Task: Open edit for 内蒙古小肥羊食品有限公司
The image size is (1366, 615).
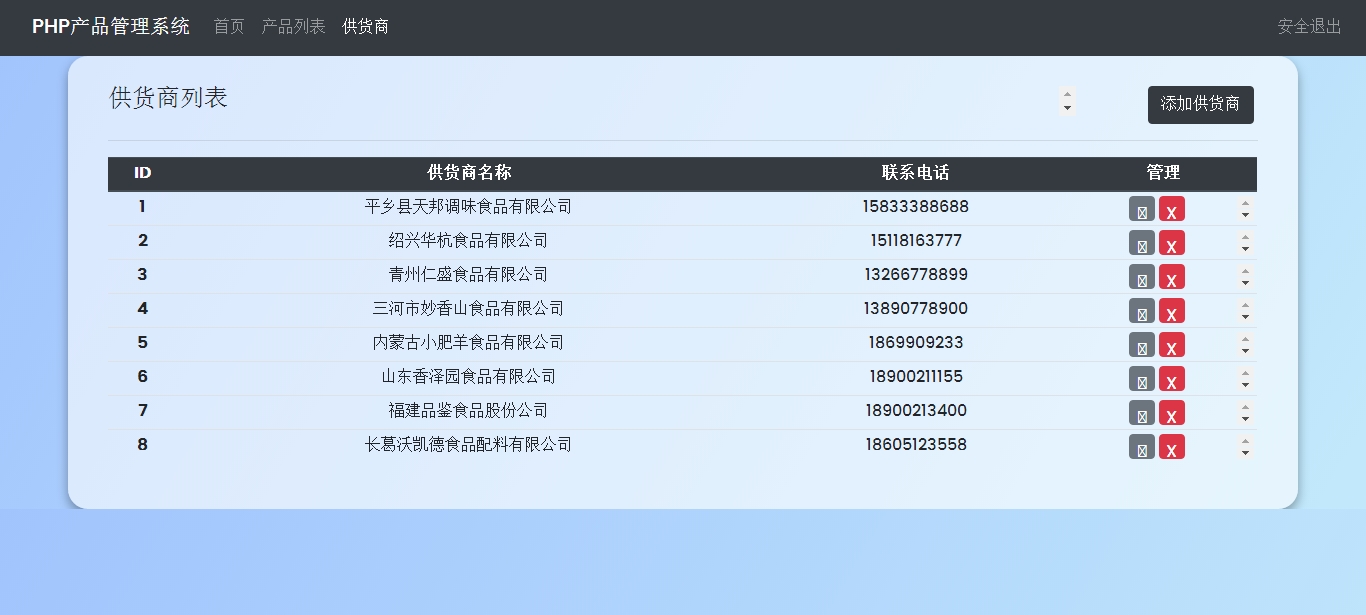Action: pos(1141,345)
